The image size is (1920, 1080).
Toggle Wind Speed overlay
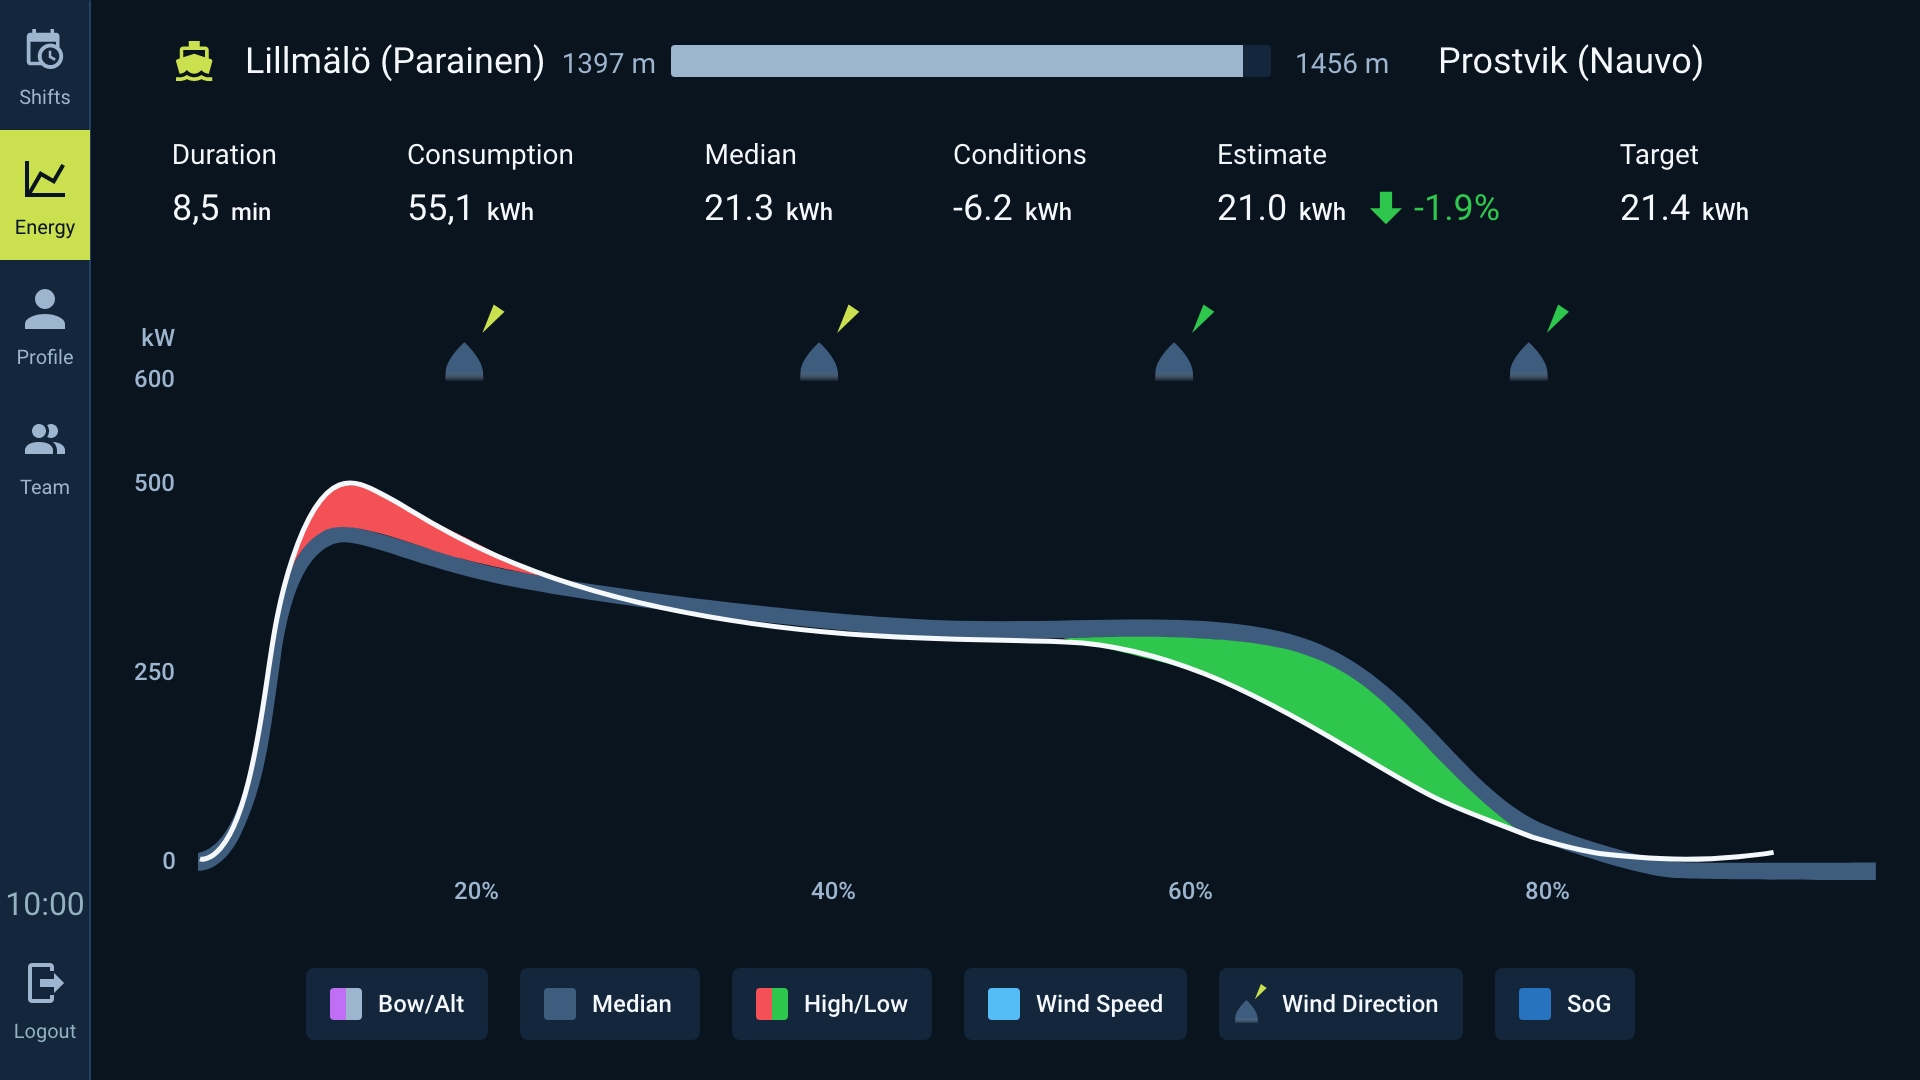[x=1075, y=1004]
